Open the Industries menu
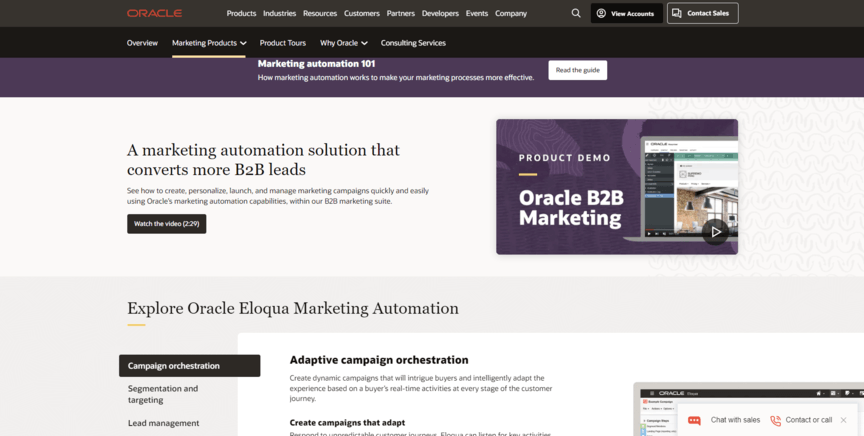 point(279,13)
